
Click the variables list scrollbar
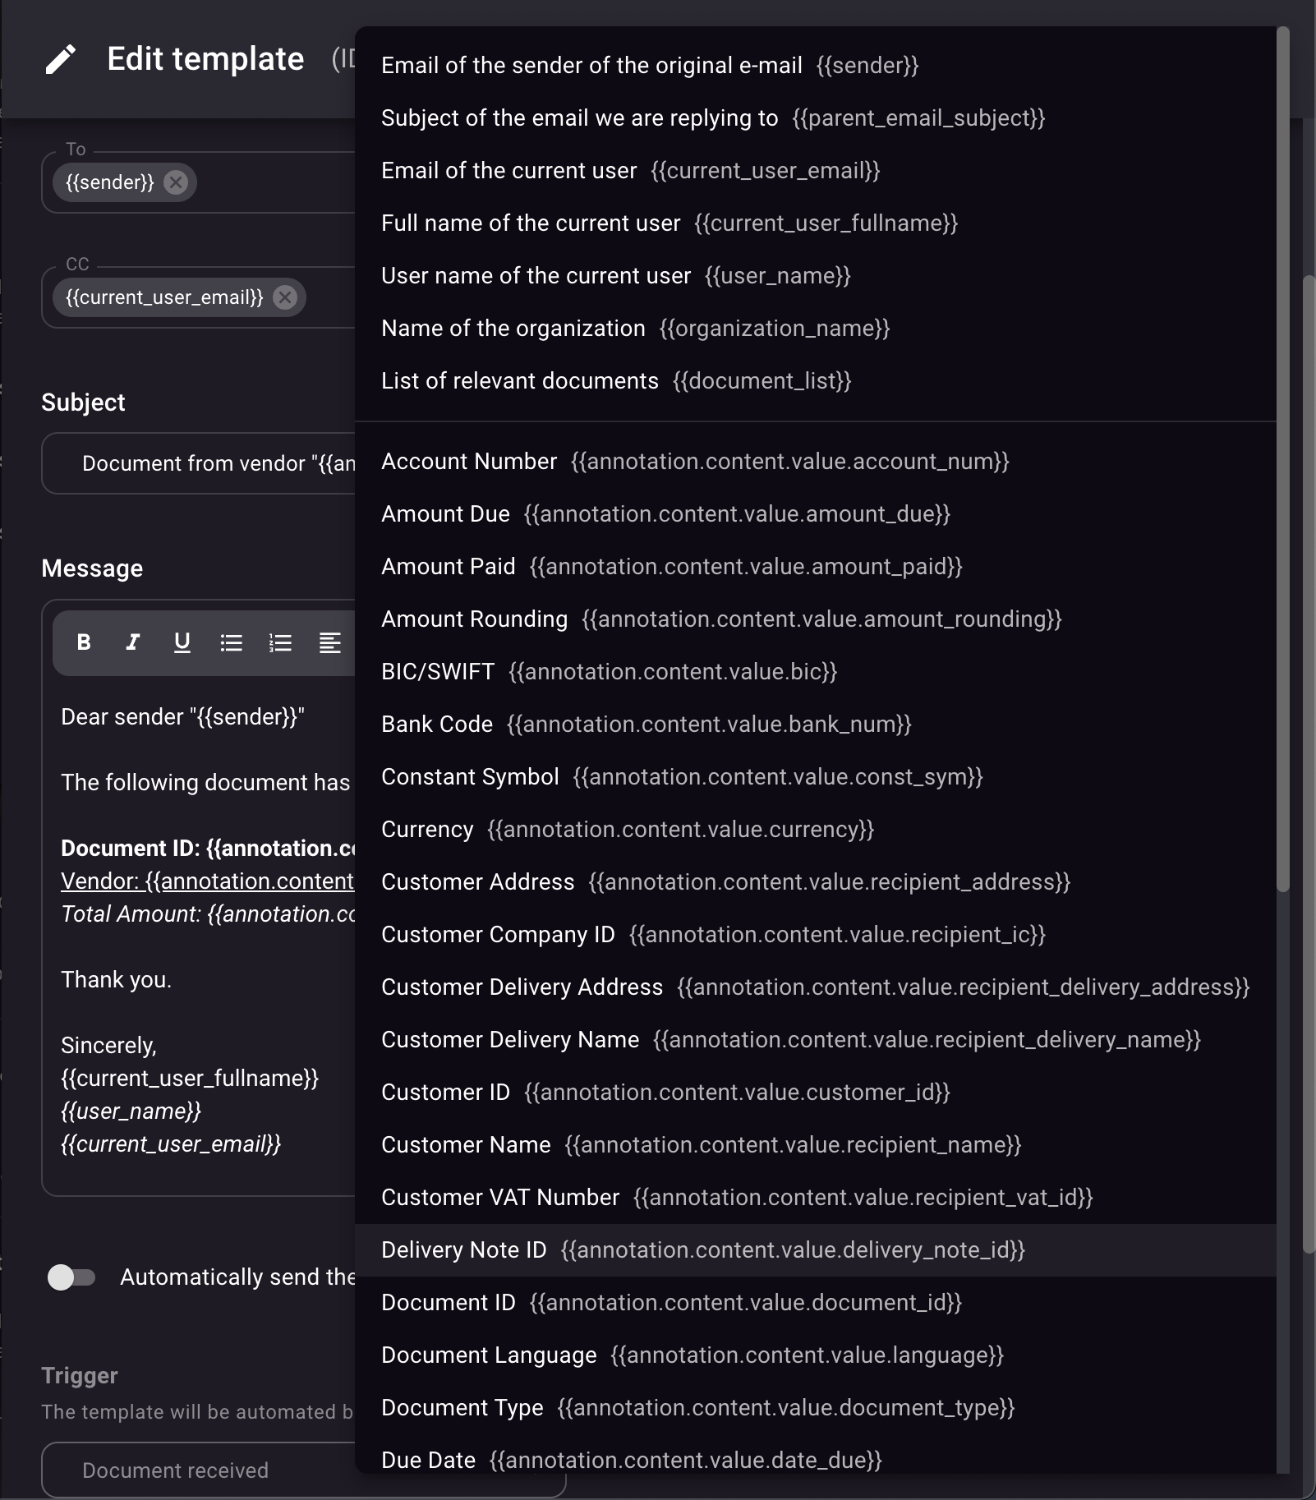(1283, 460)
